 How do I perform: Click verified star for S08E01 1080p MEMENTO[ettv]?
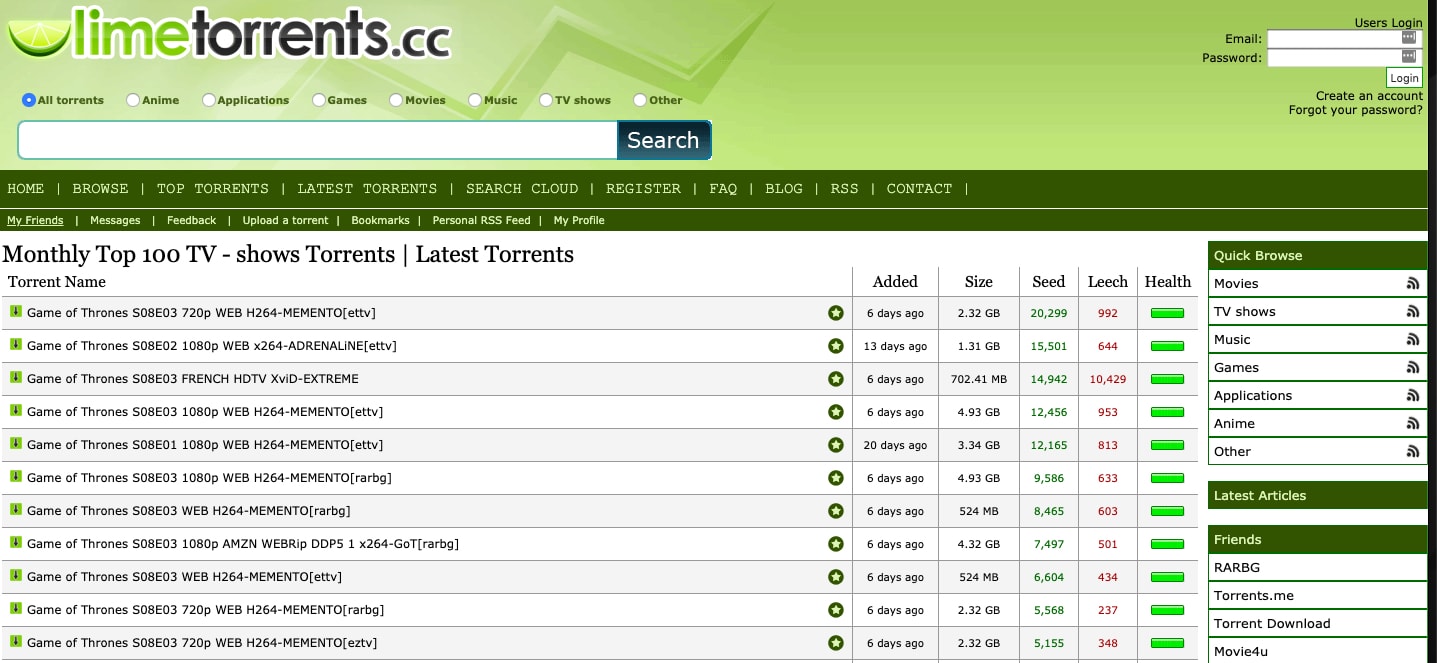pyautogui.click(x=836, y=446)
